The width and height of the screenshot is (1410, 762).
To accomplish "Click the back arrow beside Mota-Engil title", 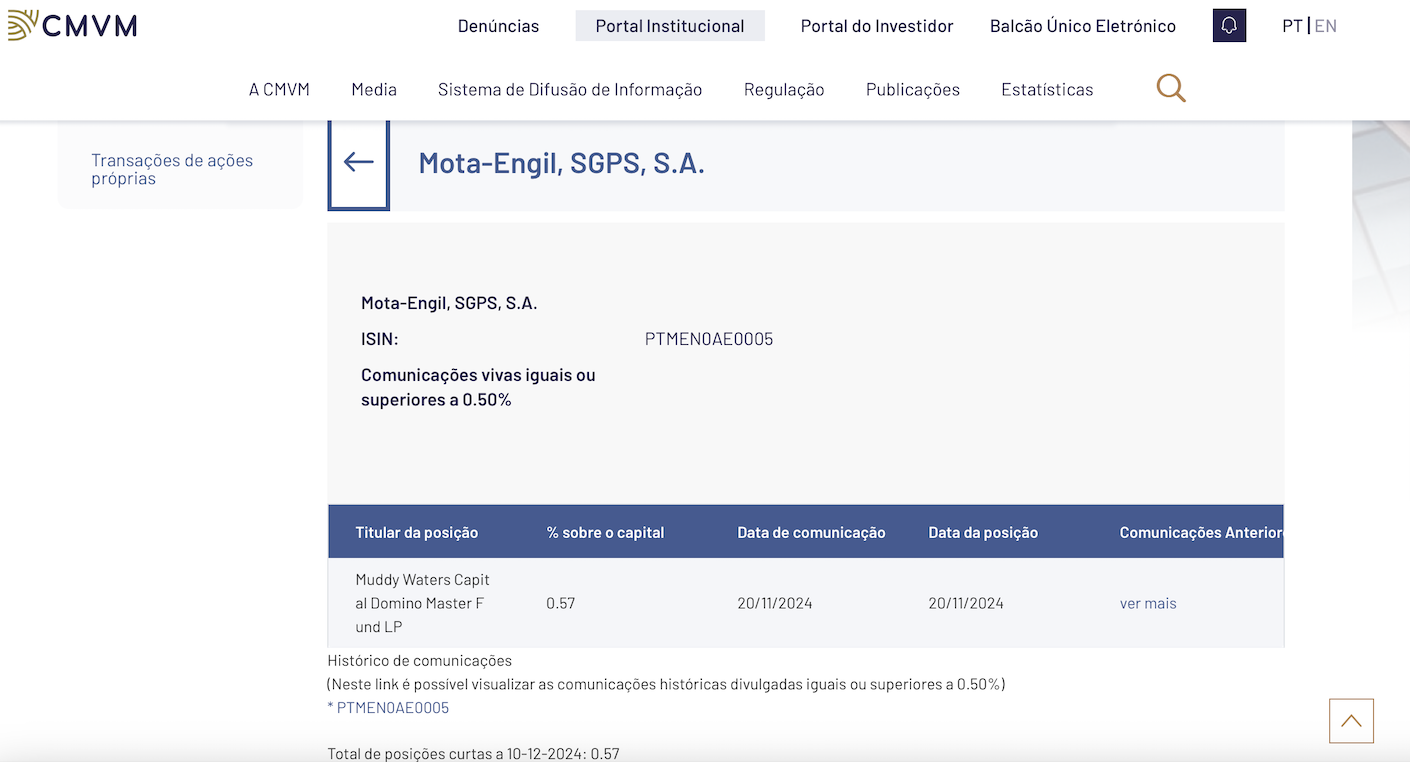I will 358,162.
